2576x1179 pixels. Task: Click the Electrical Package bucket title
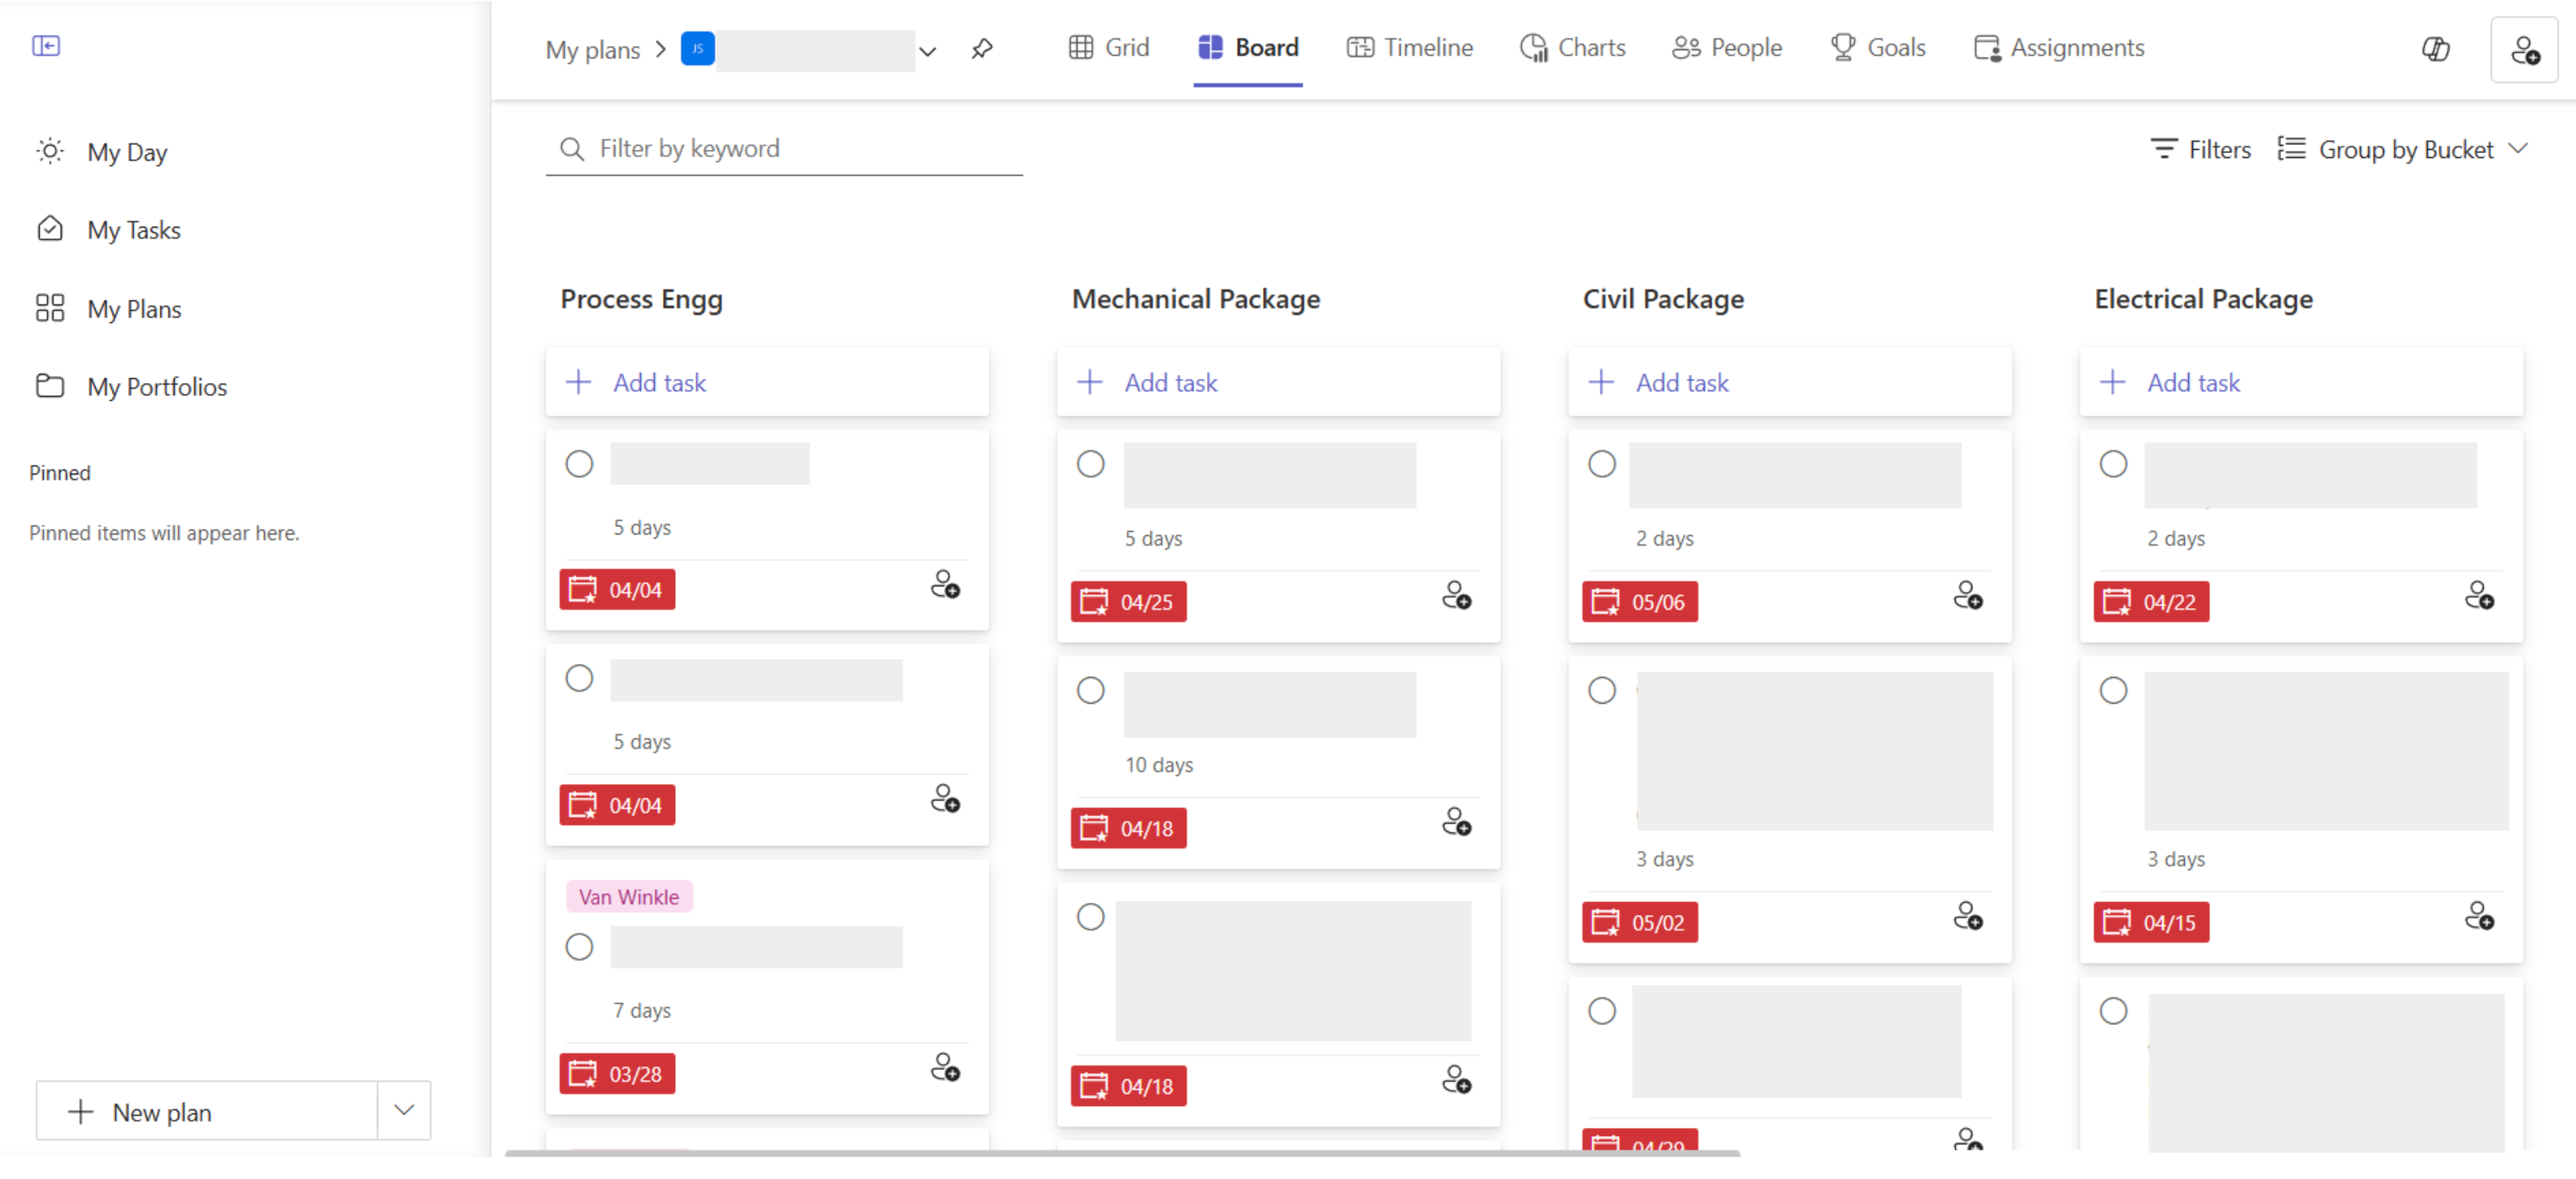[x=2203, y=299]
